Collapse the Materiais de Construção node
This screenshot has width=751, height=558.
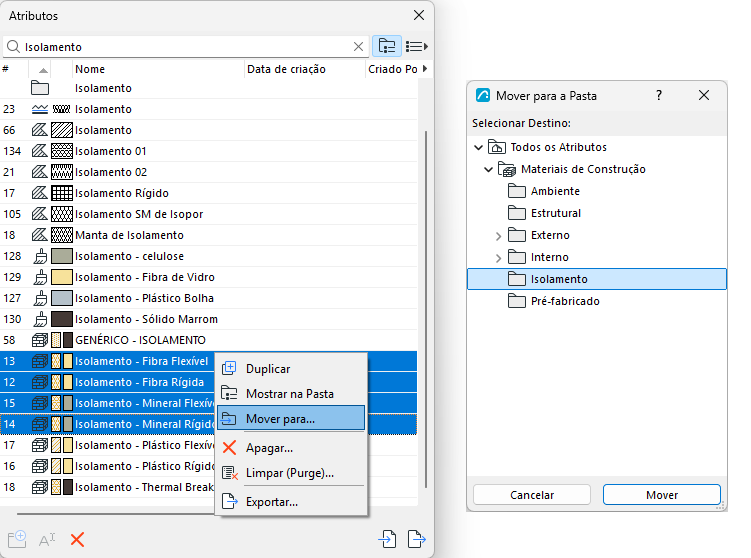point(488,169)
